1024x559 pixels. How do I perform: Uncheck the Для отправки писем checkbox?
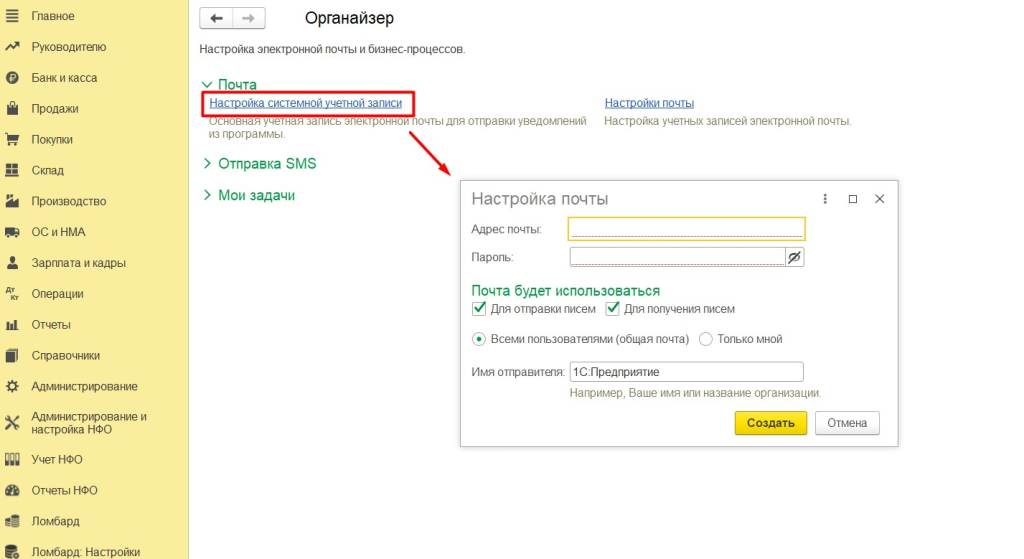click(x=479, y=309)
